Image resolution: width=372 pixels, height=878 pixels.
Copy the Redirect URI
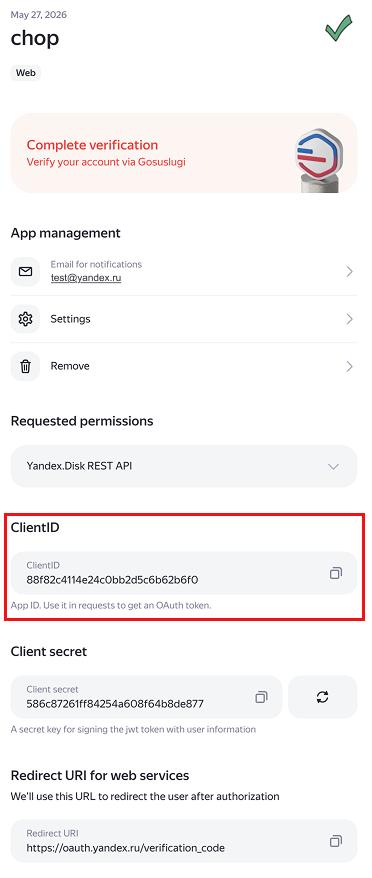[336, 840]
